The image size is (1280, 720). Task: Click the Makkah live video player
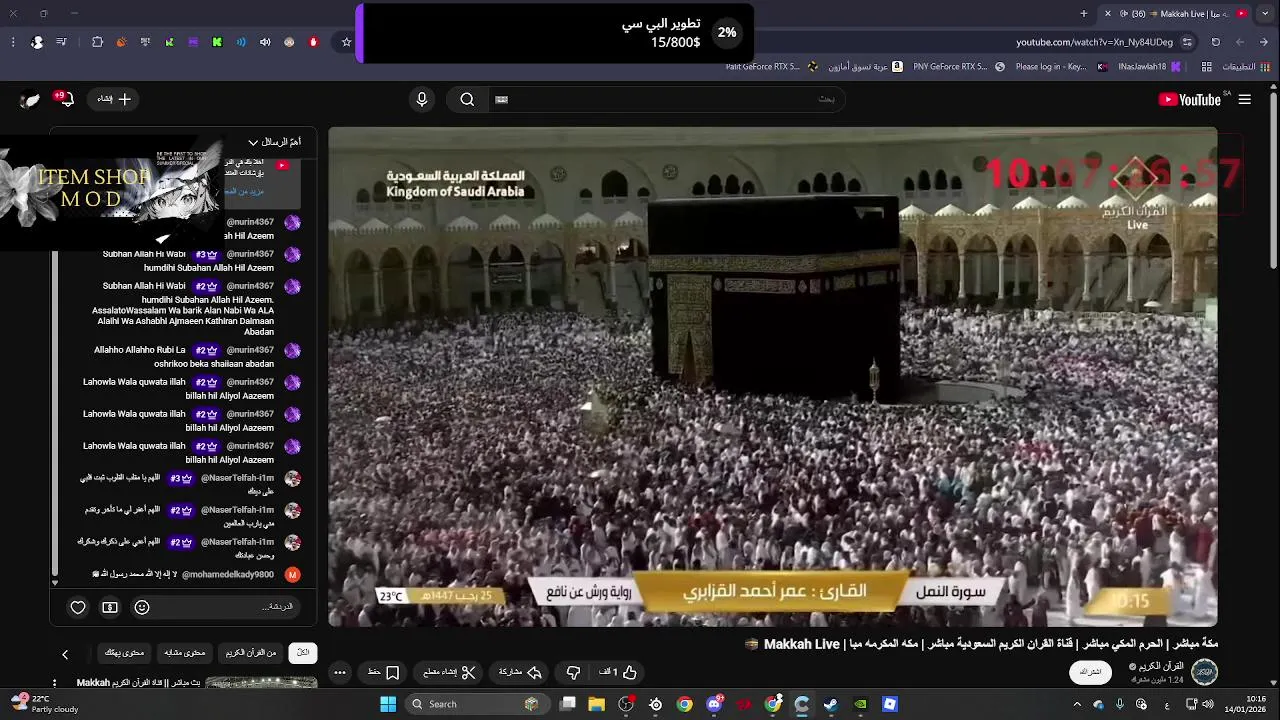pyautogui.click(x=773, y=376)
